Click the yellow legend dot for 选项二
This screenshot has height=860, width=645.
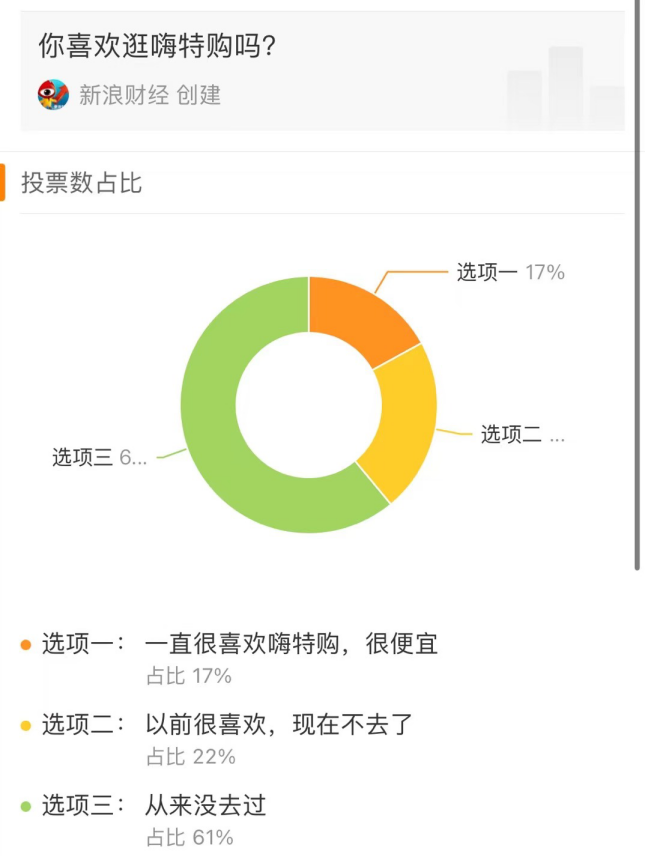coord(26,724)
